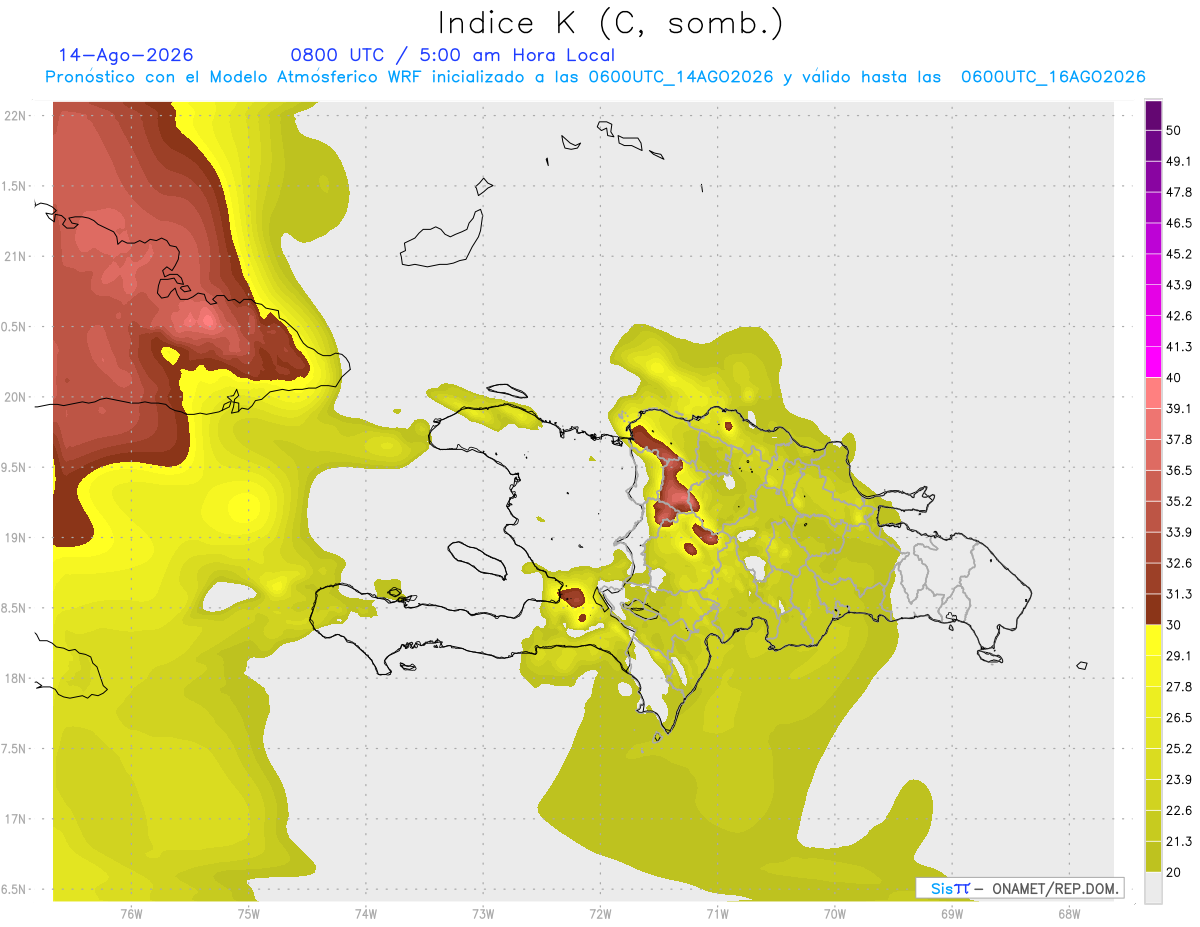The height and width of the screenshot is (927, 1200).
Task: Click the '71W' longitude label
Action: pyautogui.click(x=717, y=913)
